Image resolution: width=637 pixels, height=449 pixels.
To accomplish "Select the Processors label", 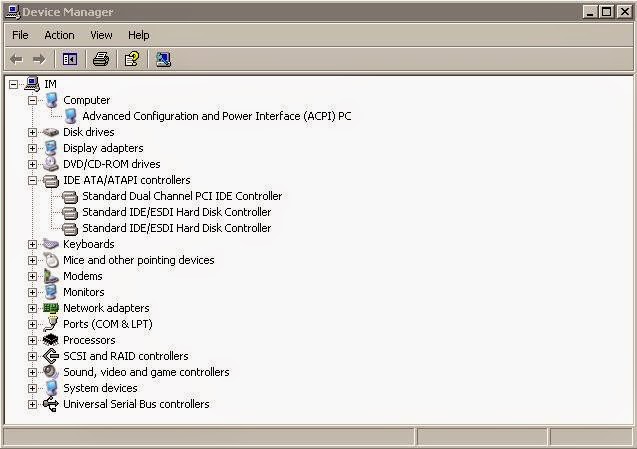I will [89, 340].
